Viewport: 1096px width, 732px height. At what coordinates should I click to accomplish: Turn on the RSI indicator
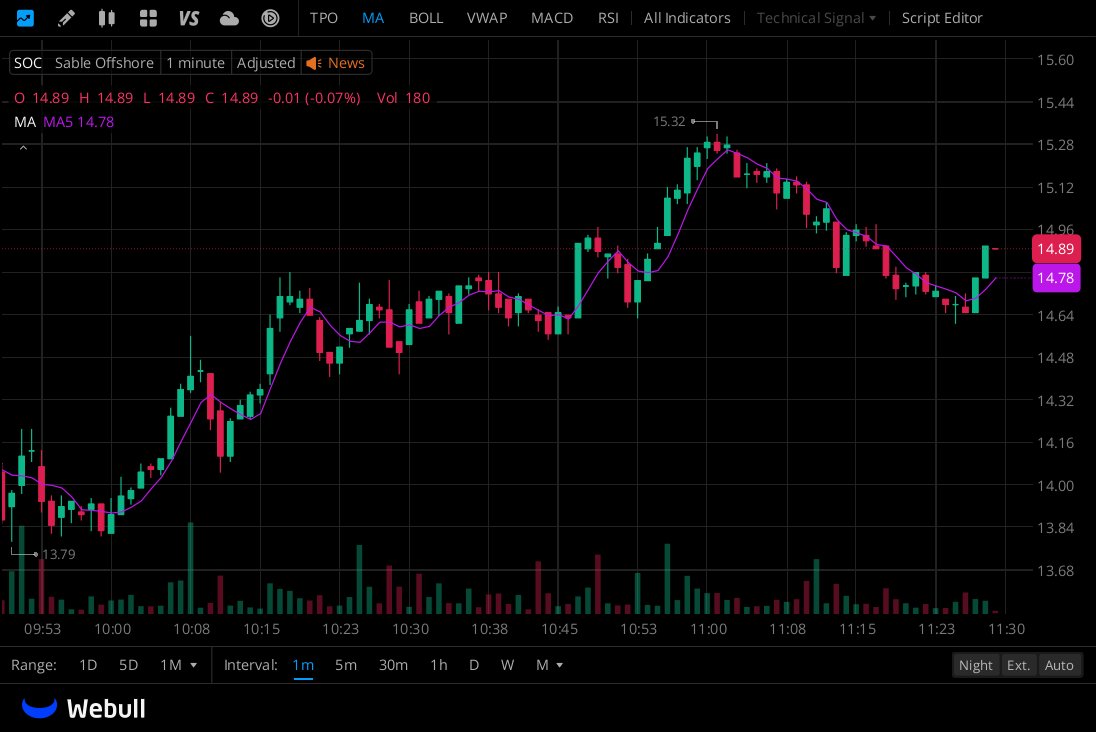point(608,18)
